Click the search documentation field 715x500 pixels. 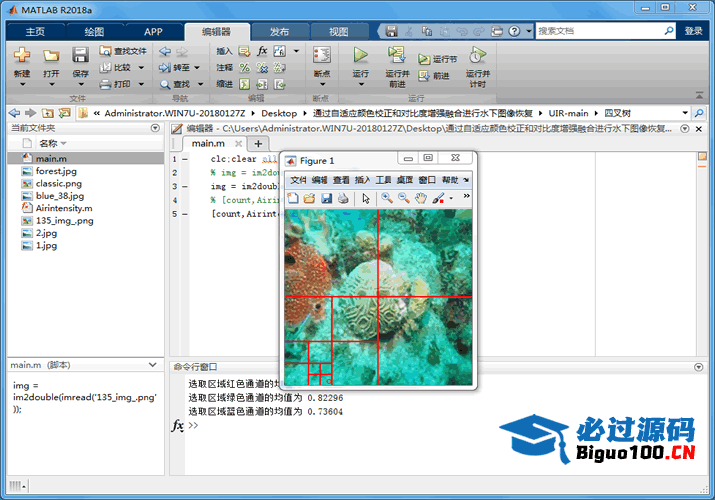tap(599, 31)
